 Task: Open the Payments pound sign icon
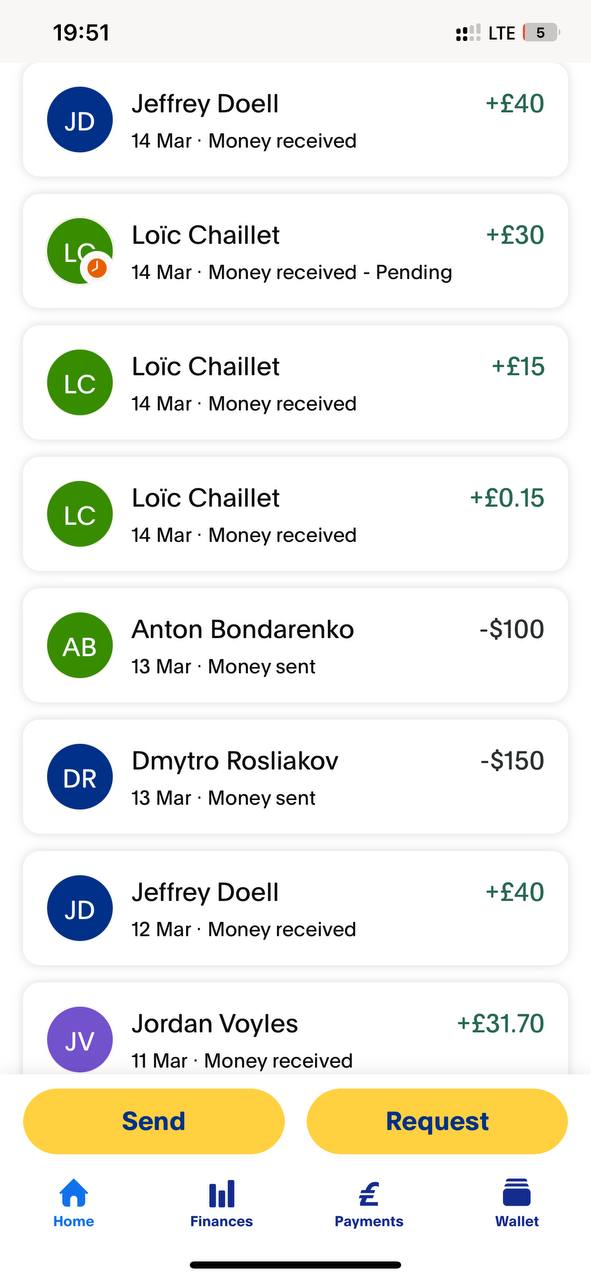pyautogui.click(x=369, y=1193)
